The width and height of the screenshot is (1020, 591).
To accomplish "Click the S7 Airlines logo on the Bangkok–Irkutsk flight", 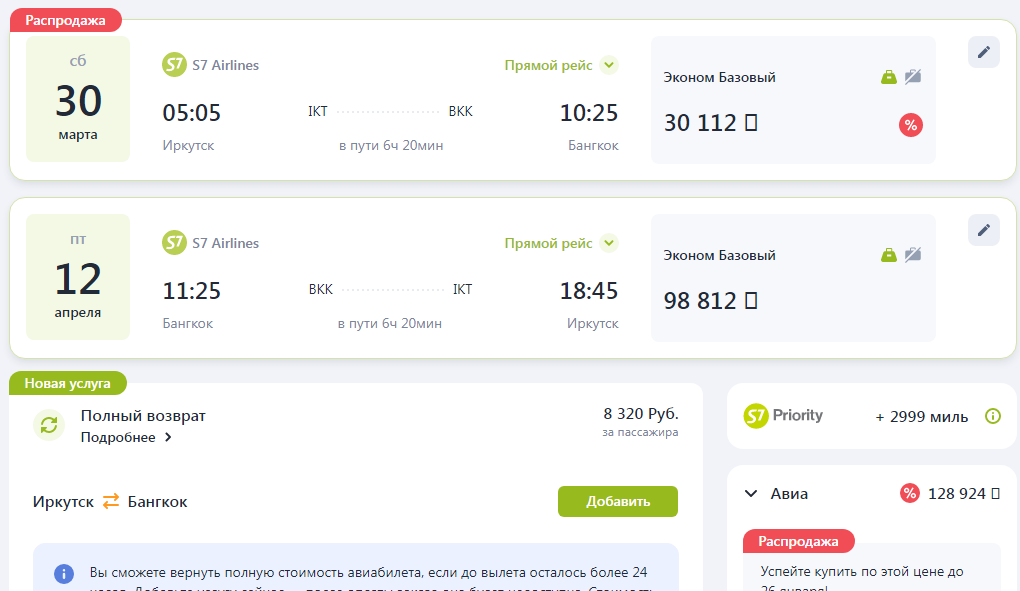I will (174, 243).
